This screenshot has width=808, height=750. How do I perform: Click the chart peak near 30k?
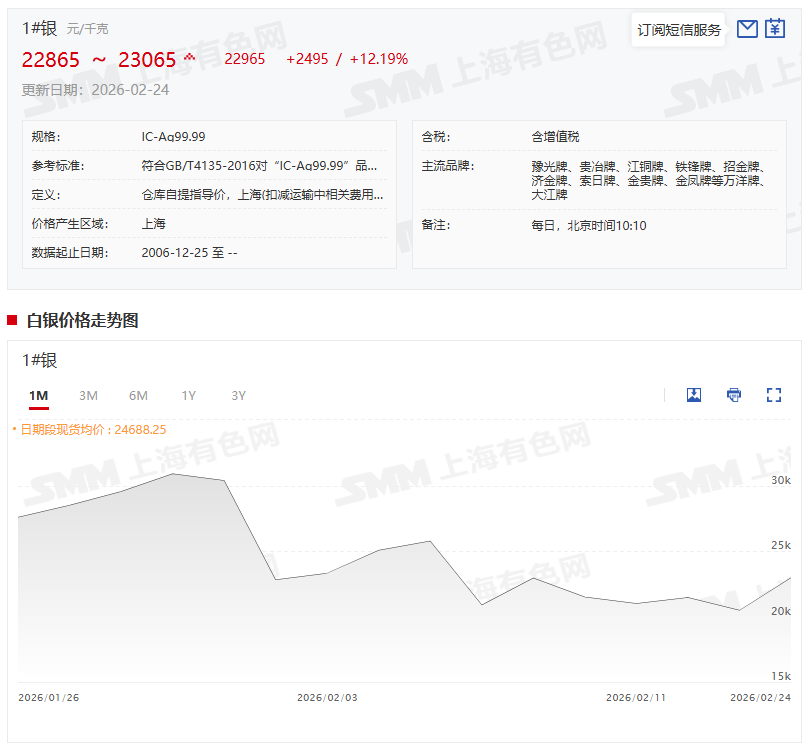click(x=174, y=473)
